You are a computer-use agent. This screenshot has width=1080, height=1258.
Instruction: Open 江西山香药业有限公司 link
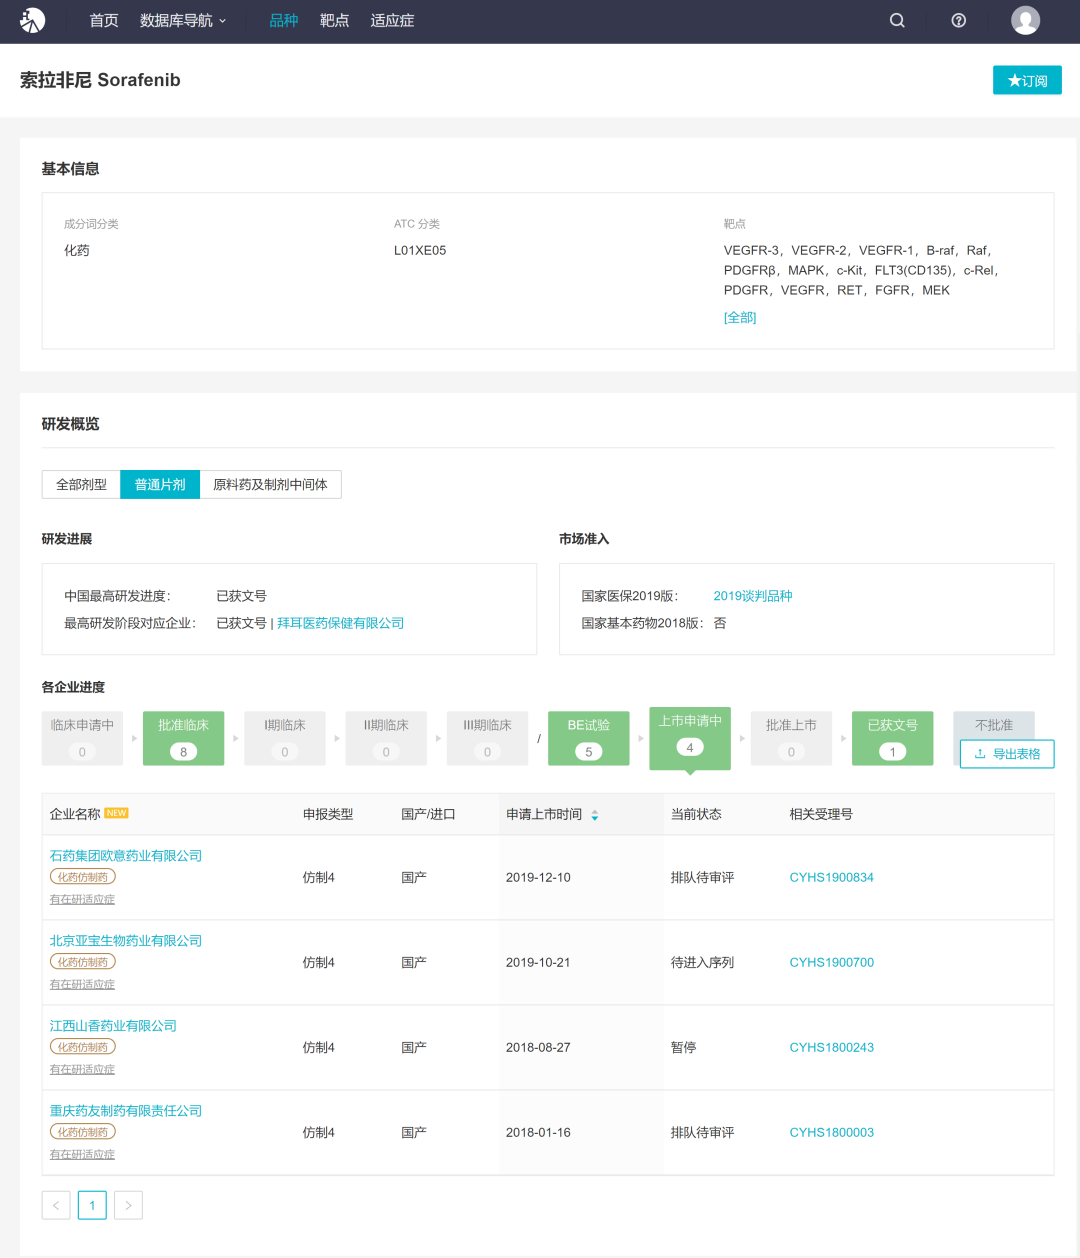point(113,1026)
